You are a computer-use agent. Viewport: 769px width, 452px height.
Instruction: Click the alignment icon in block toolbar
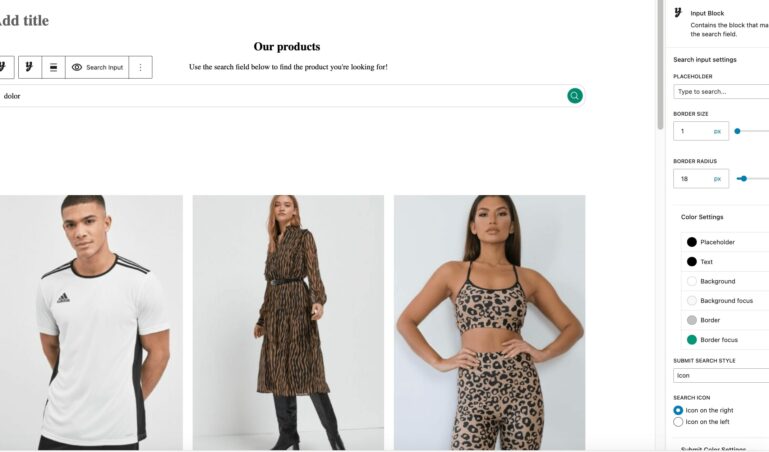53,67
